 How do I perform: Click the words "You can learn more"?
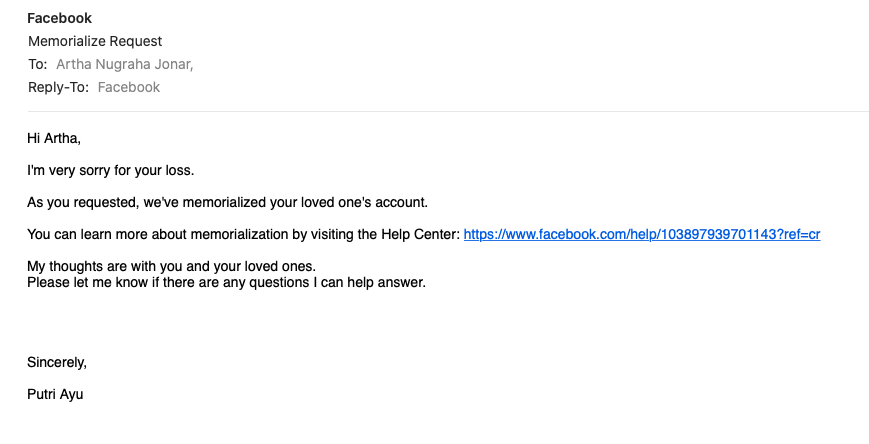coord(84,235)
